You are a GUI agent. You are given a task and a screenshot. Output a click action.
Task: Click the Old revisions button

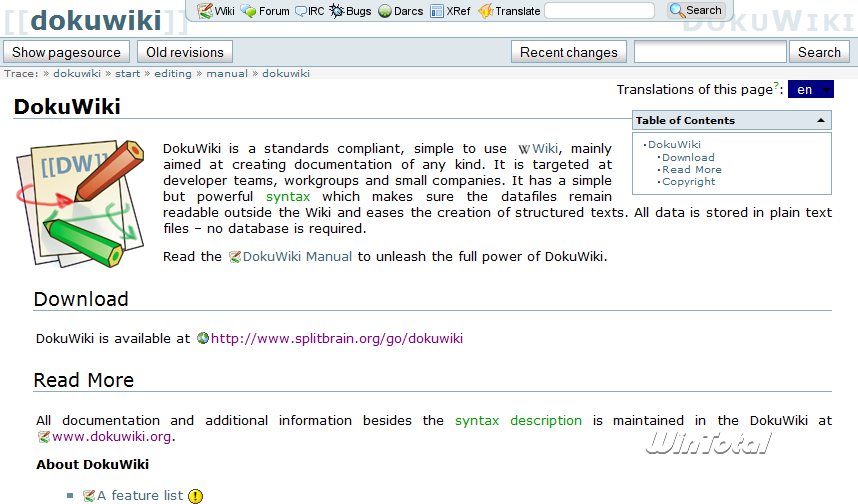click(185, 52)
